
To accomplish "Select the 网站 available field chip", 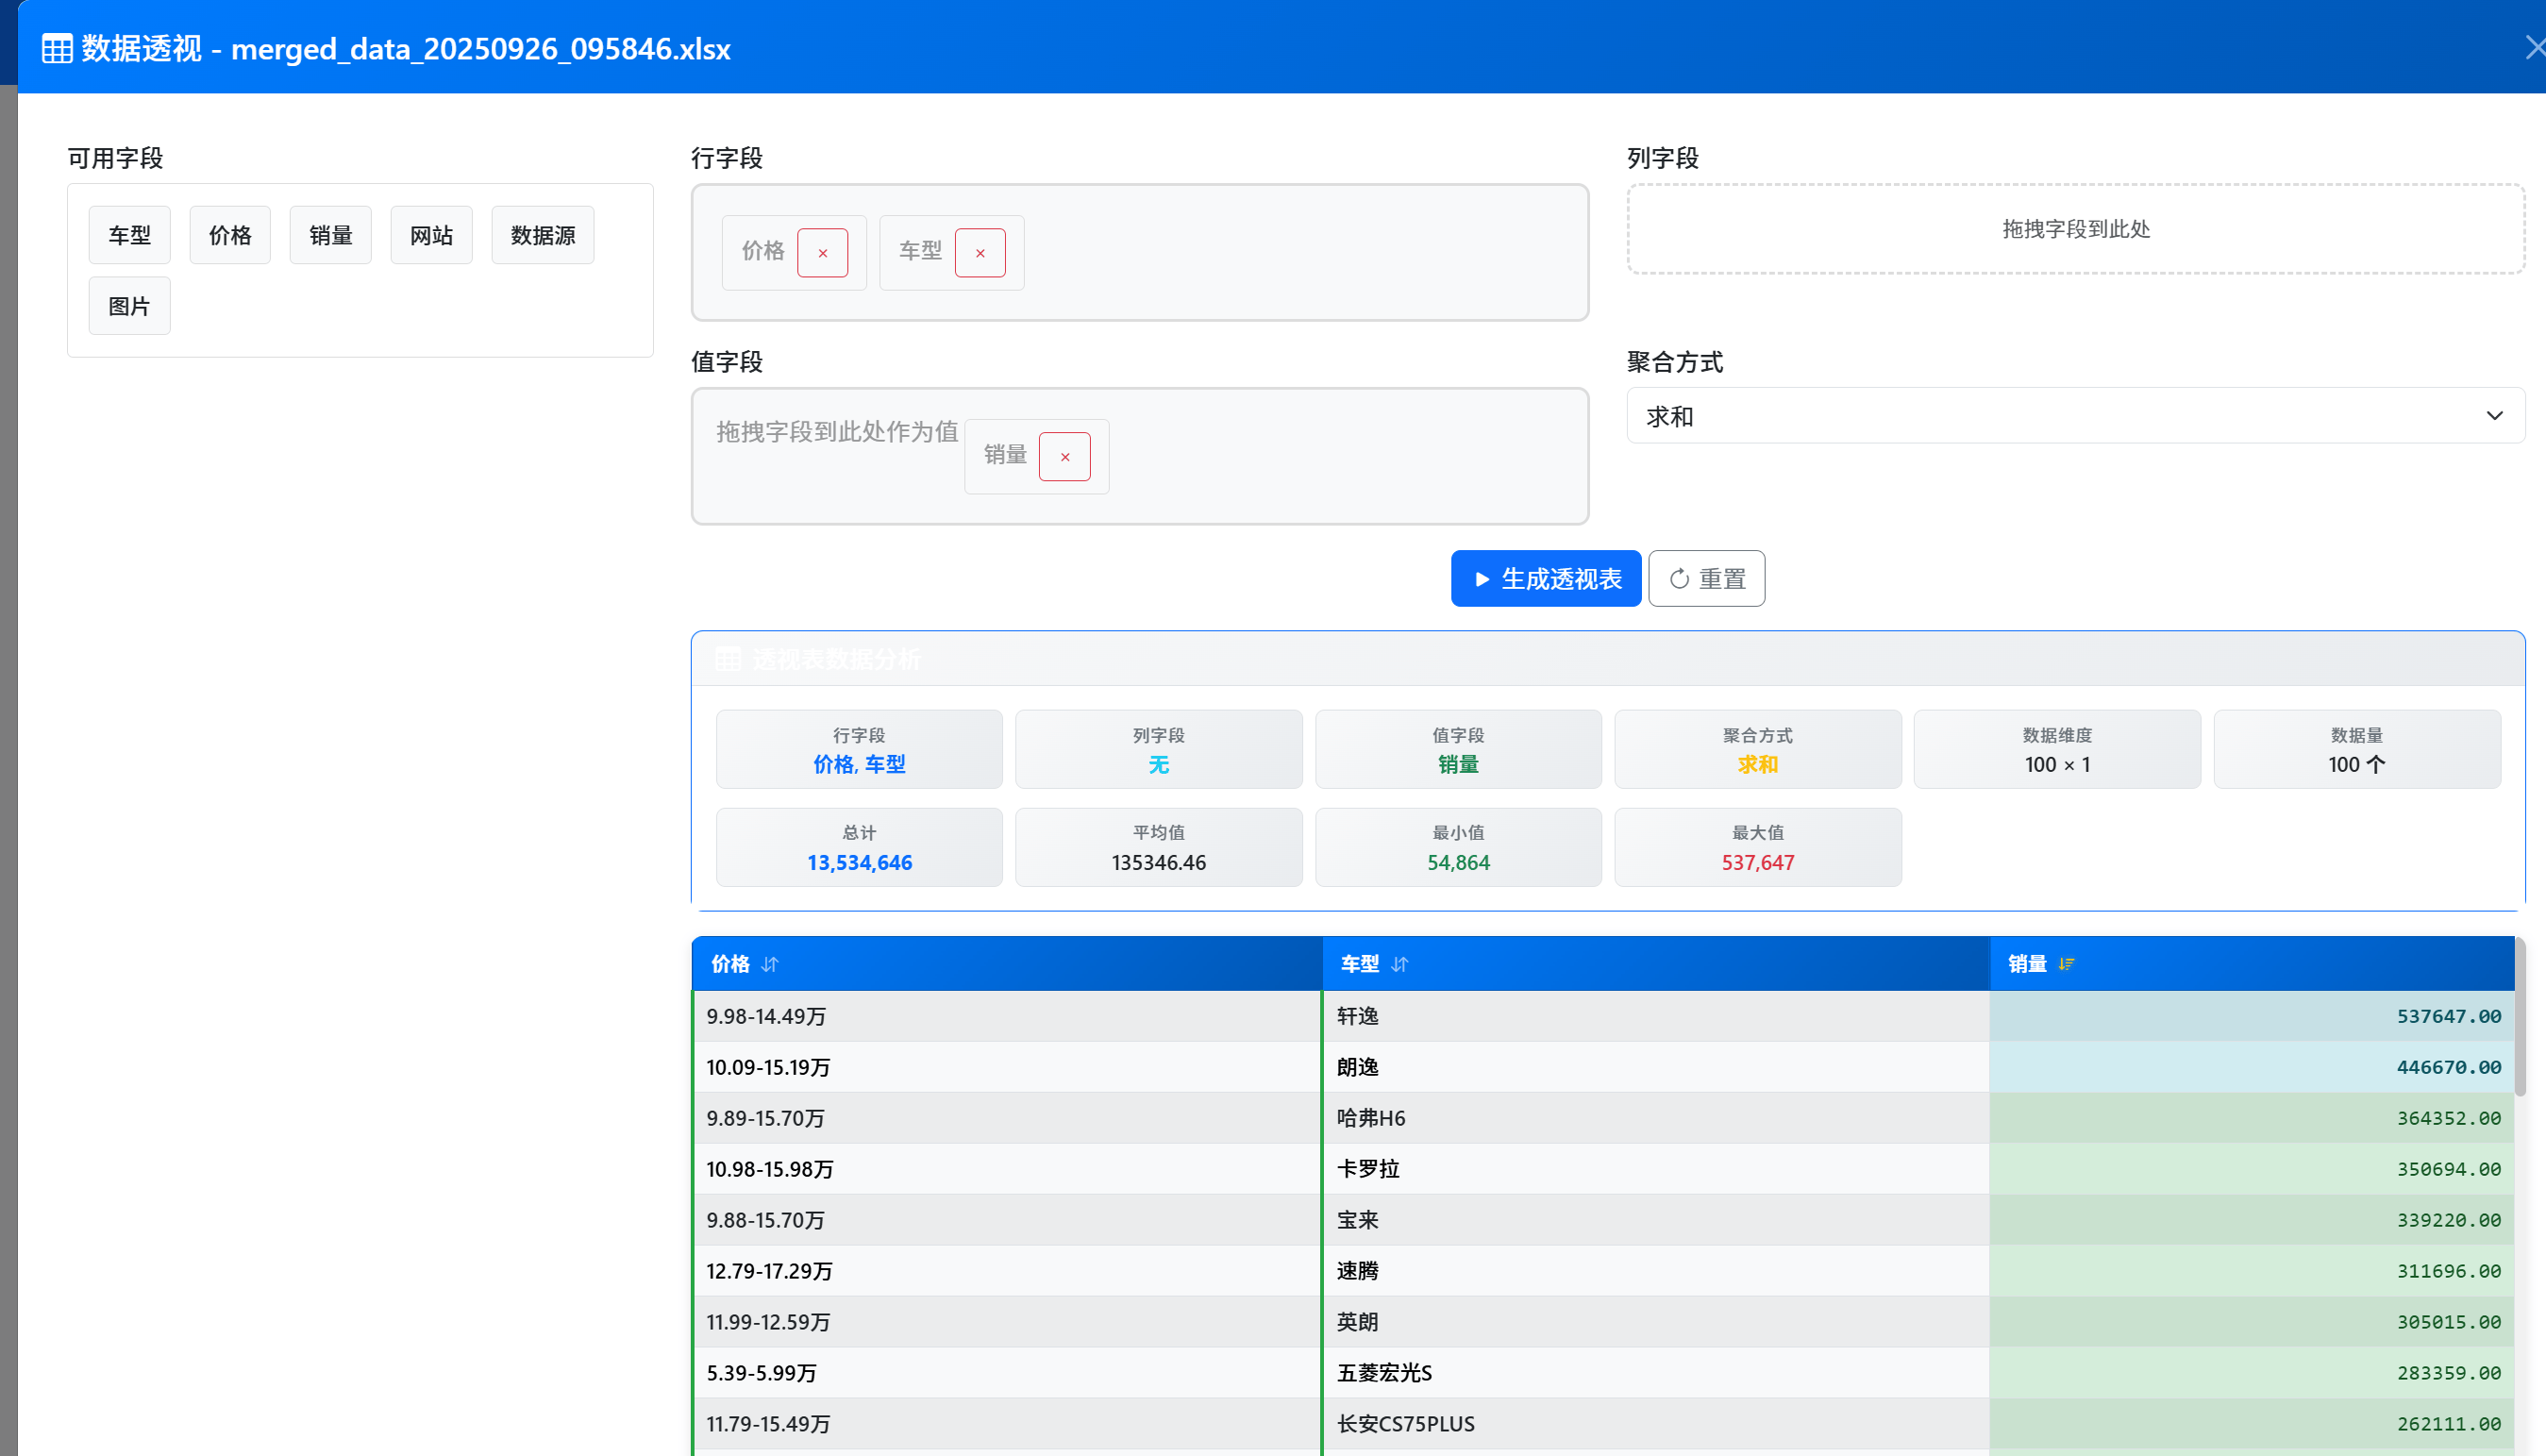I will pyautogui.click(x=431, y=235).
